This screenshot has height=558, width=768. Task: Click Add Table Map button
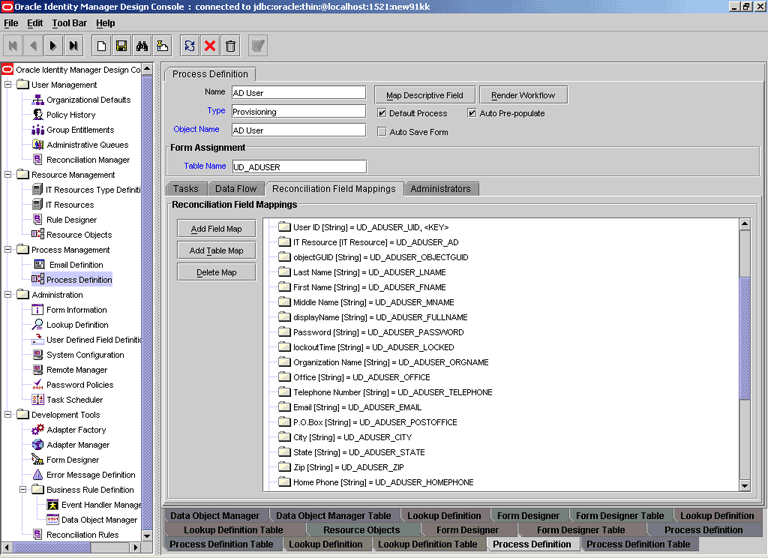point(216,250)
